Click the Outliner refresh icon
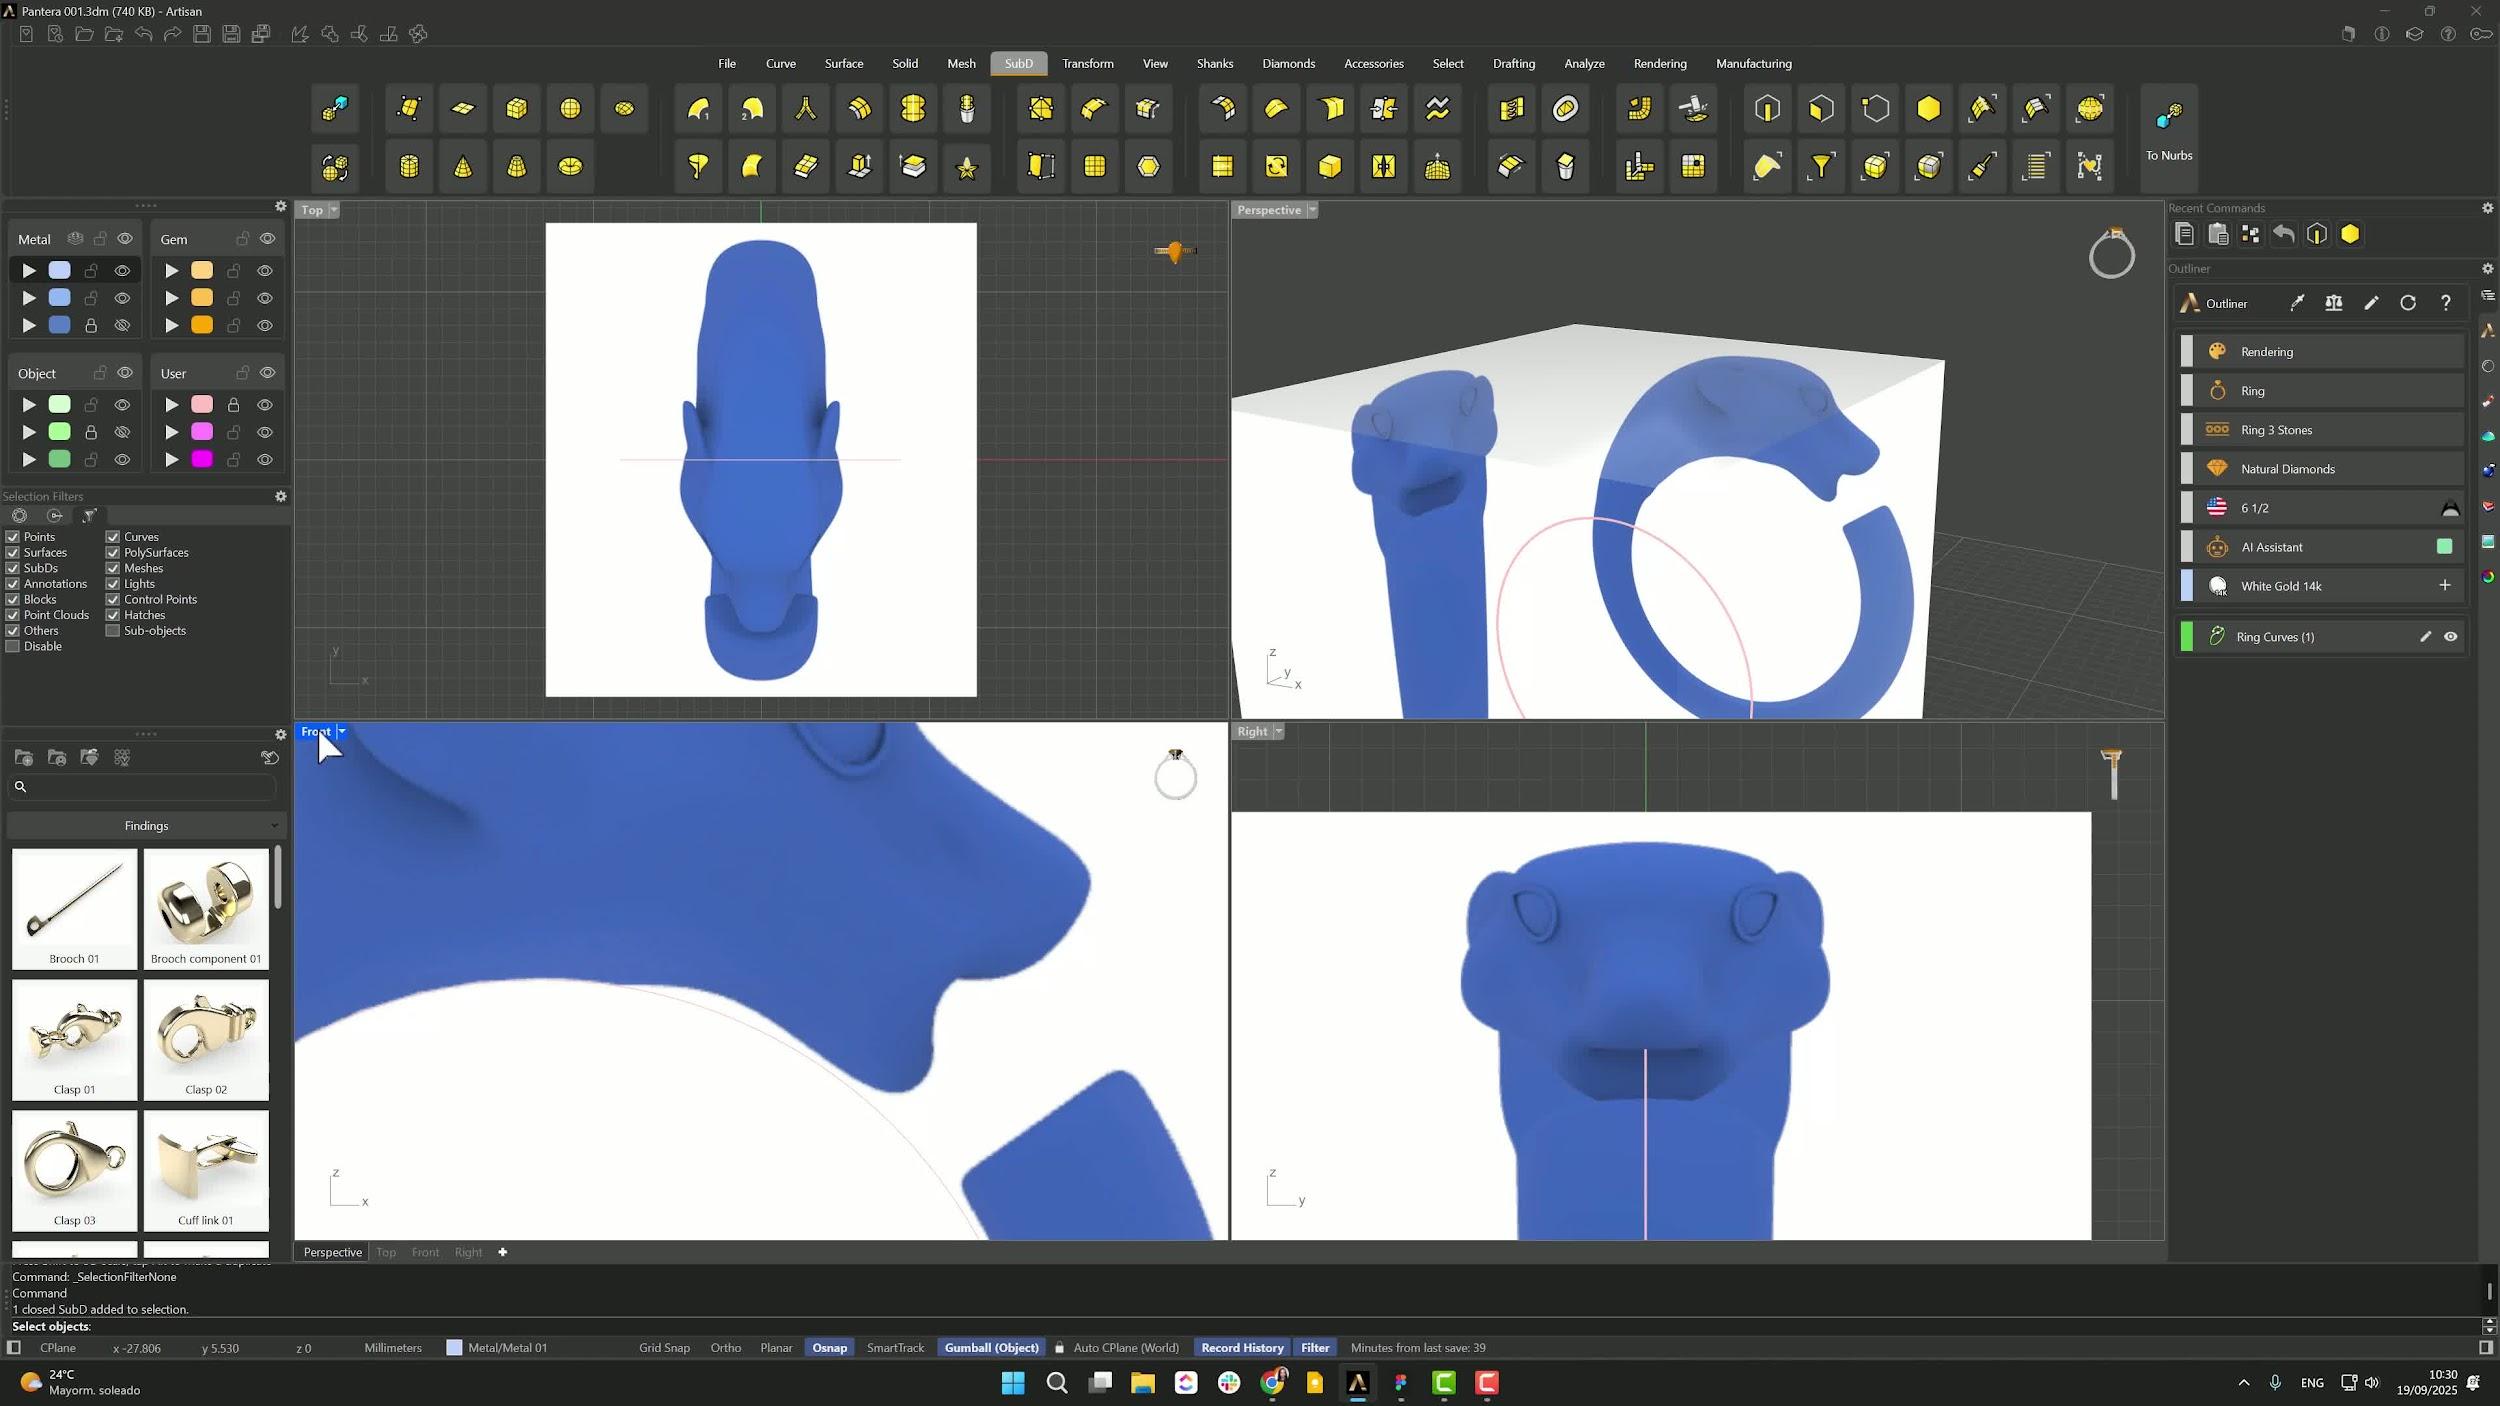This screenshot has width=2500, height=1406. 2408,303
